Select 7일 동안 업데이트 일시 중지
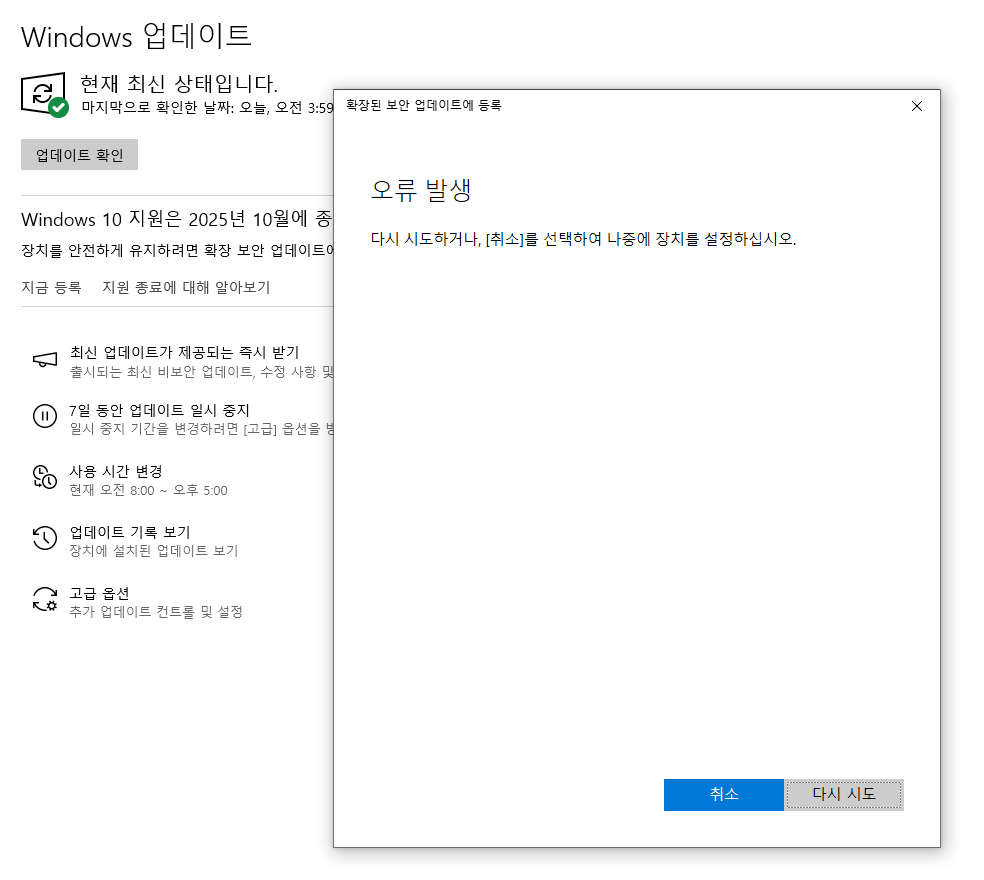The width and height of the screenshot is (984, 880). coord(159,410)
